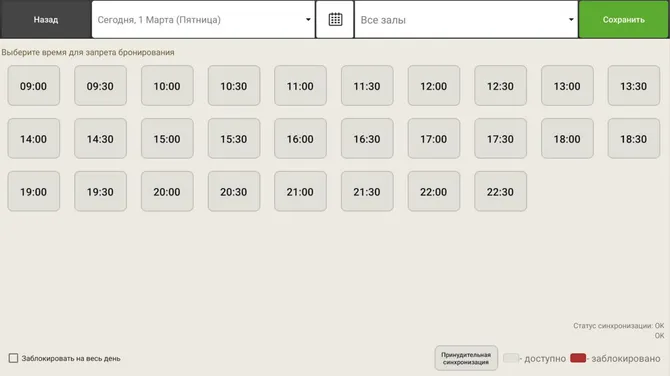The height and width of the screenshot is (376, 670).
Task: Toggle the 13:30 time slot
Action: [634, 86]
